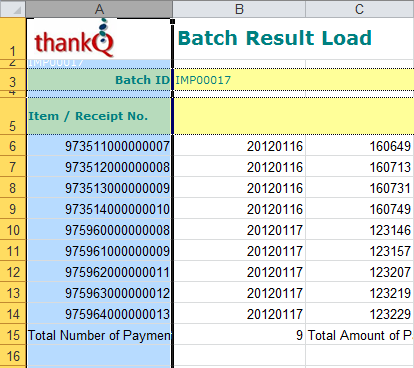This screenshot has width=414, height=368.
Task: Select cell with value 123207
Action: 360,272
